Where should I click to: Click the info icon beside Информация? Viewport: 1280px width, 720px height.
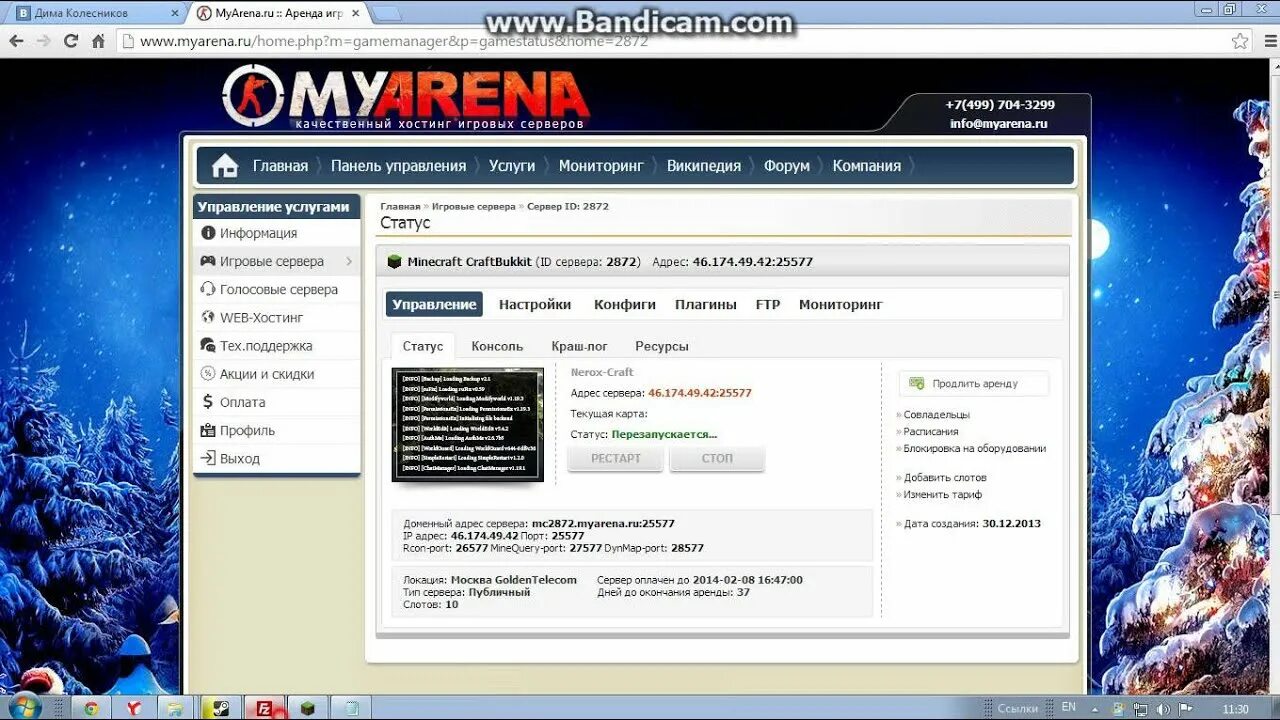coord(208,233)
